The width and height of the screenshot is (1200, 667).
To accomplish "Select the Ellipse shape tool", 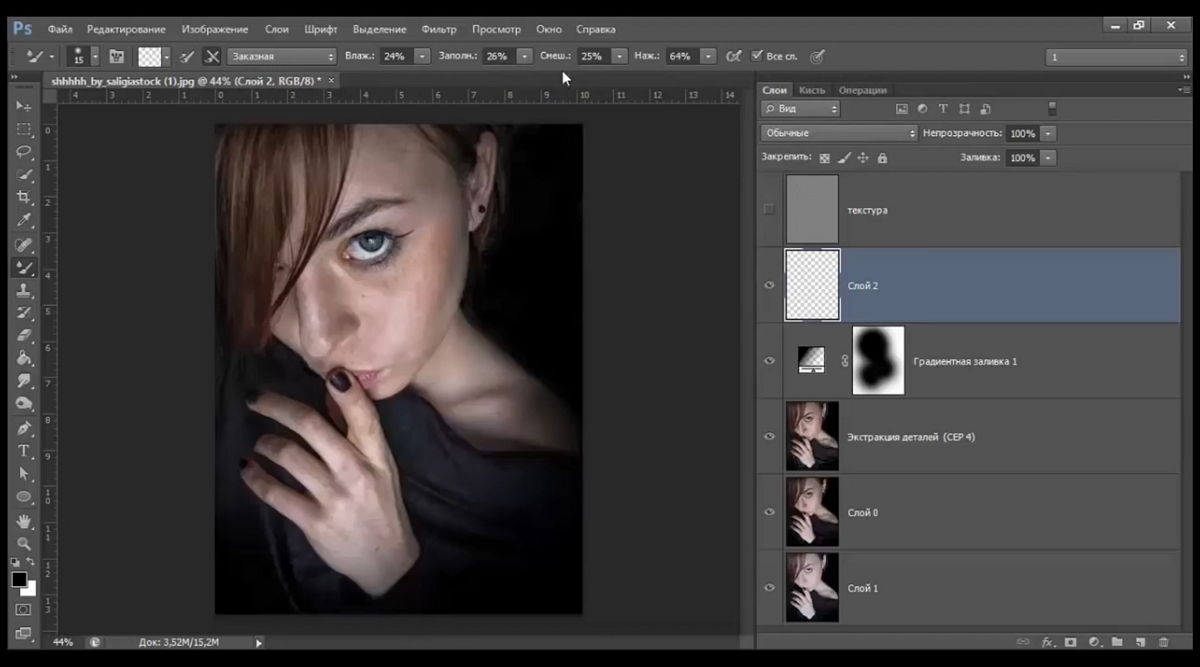I will 24,497.
